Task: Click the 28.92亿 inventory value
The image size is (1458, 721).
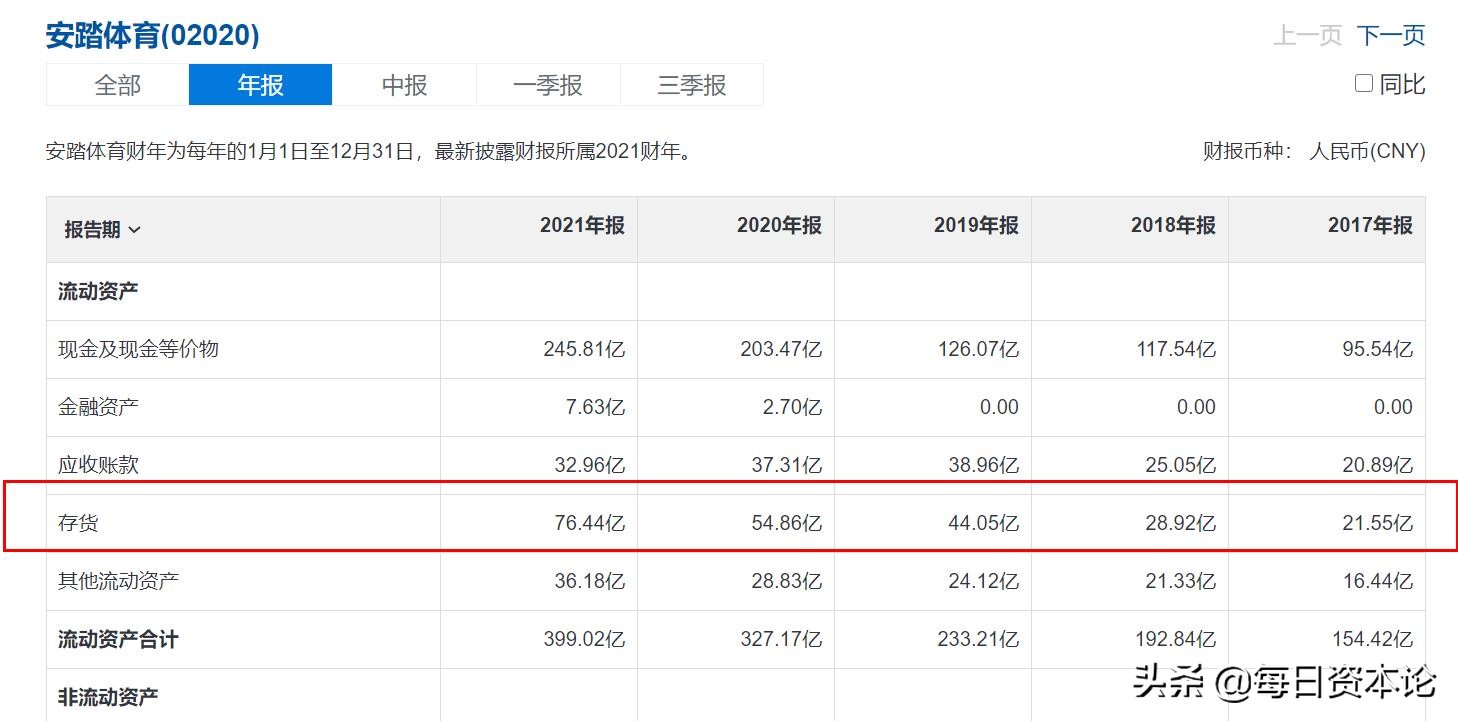Action: (x=1181, y=523)
